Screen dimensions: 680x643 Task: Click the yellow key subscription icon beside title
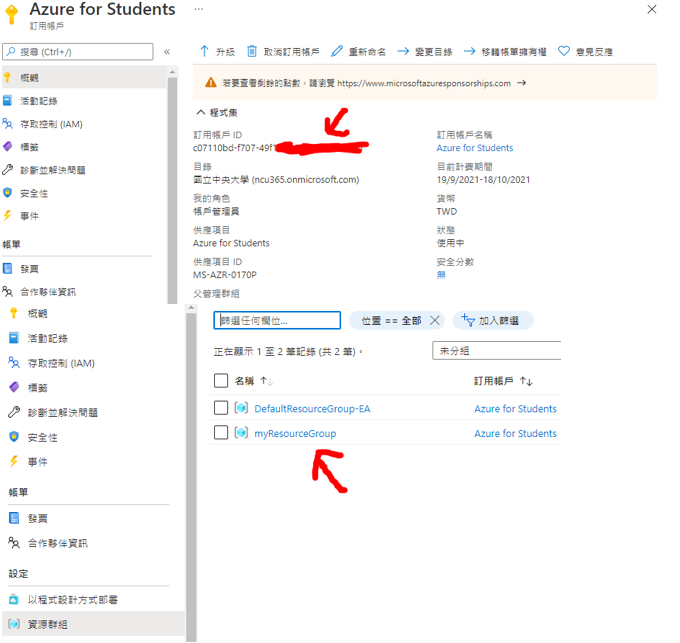point(12,14)
